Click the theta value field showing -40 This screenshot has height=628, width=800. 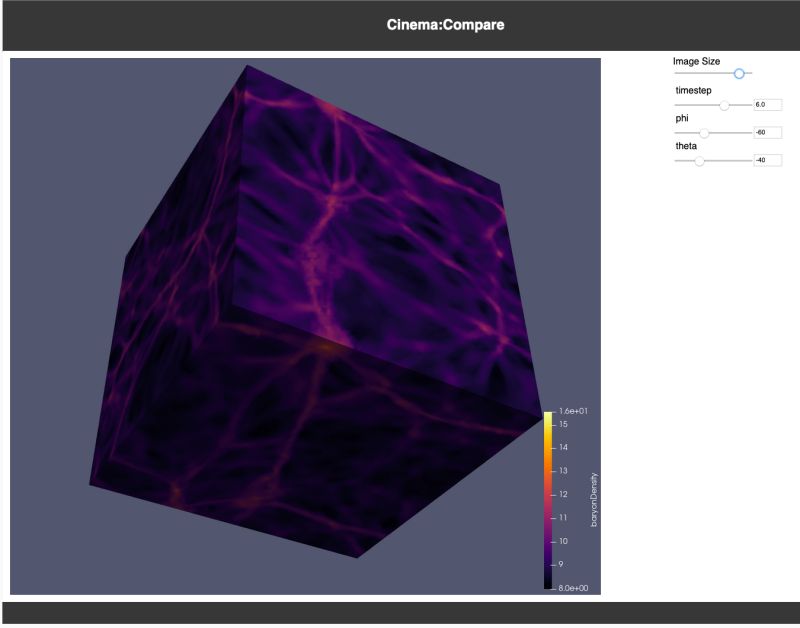click(766, 160)
